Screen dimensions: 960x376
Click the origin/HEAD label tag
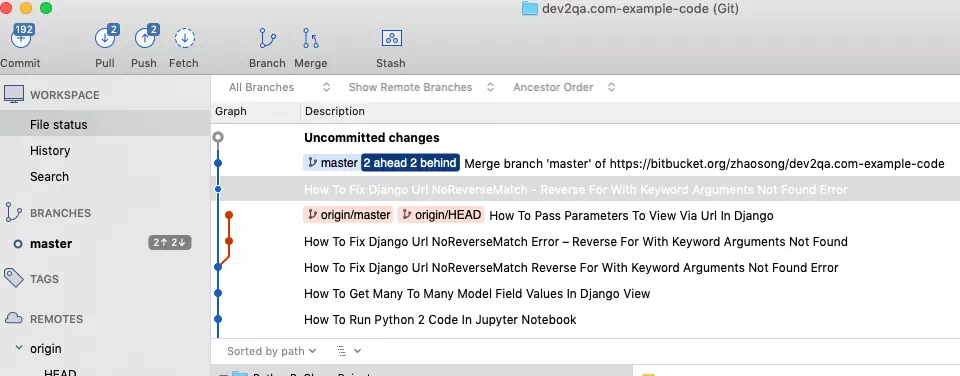tap(441, 215)
